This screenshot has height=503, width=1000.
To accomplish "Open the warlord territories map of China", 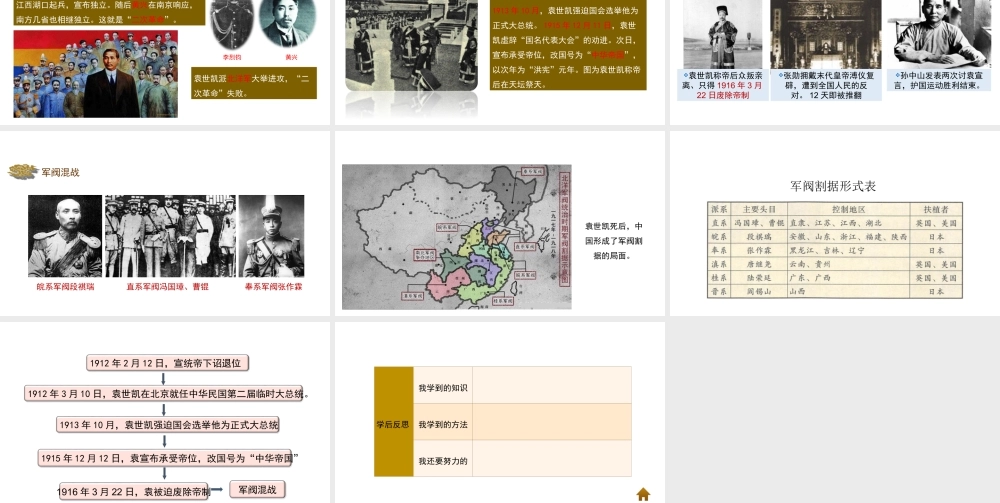I will click(x=457, y=237).
